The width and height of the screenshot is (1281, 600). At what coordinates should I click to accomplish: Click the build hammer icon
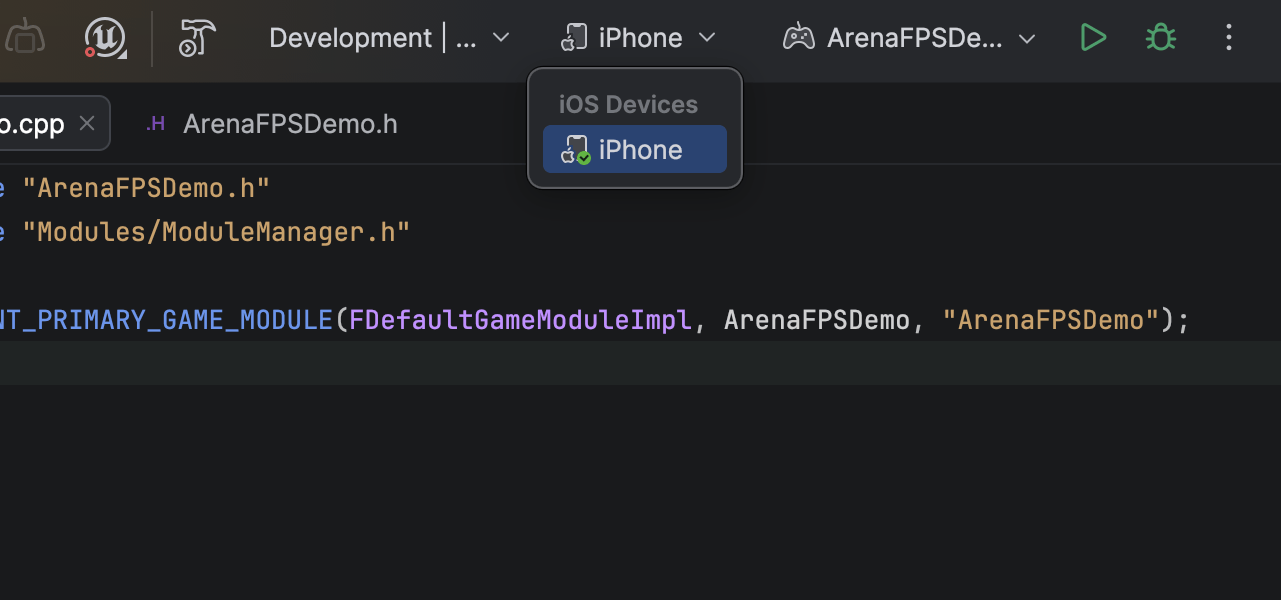[x=197, y=38]
